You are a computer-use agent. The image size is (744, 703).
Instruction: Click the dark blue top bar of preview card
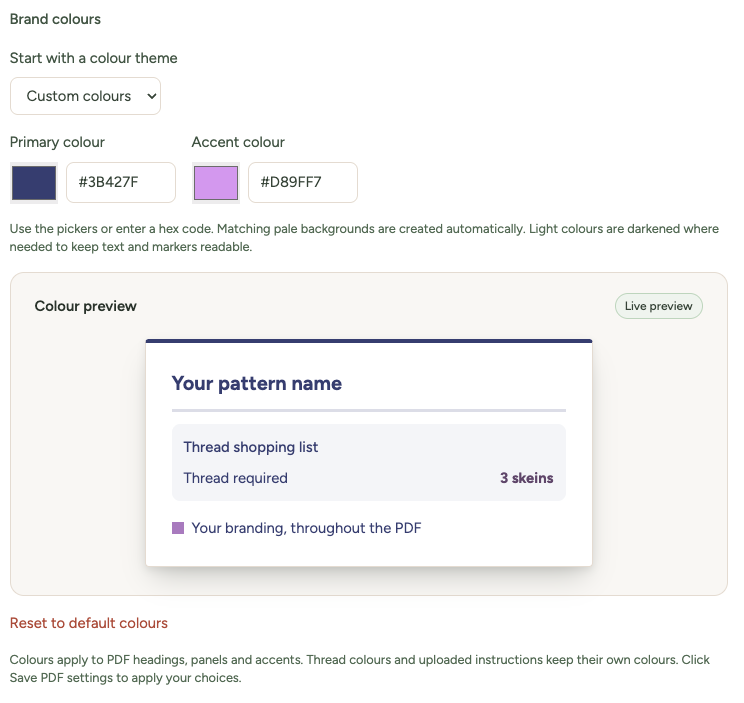pos(369,341)
